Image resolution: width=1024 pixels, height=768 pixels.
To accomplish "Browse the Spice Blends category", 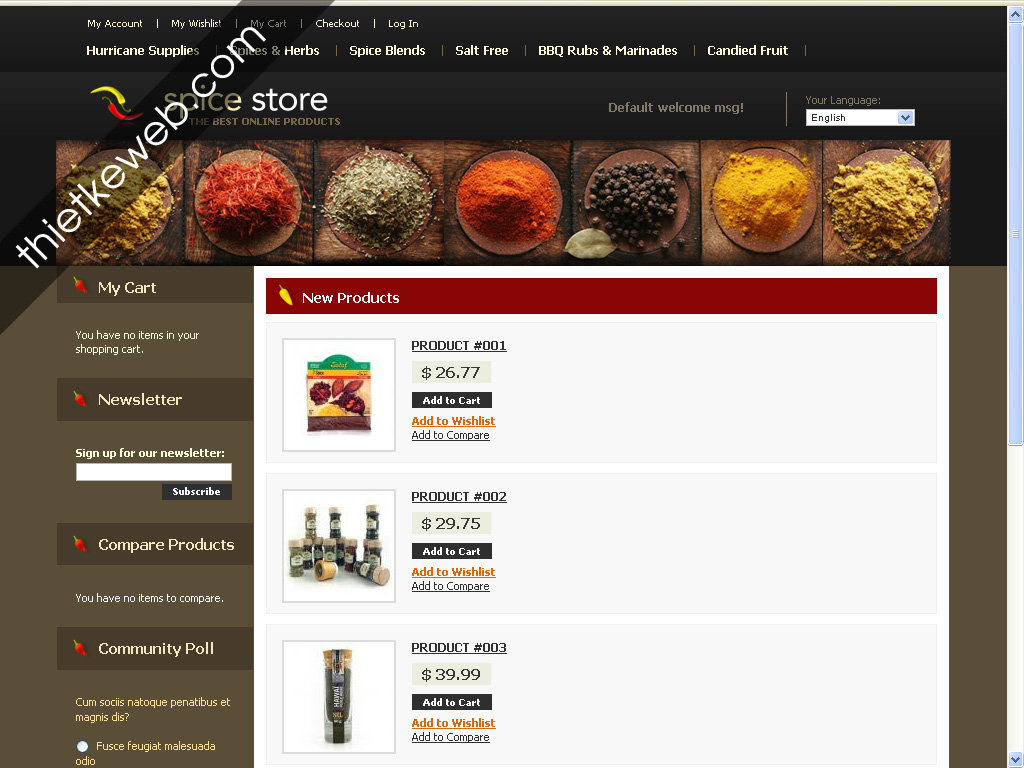I will coord(387,50).
